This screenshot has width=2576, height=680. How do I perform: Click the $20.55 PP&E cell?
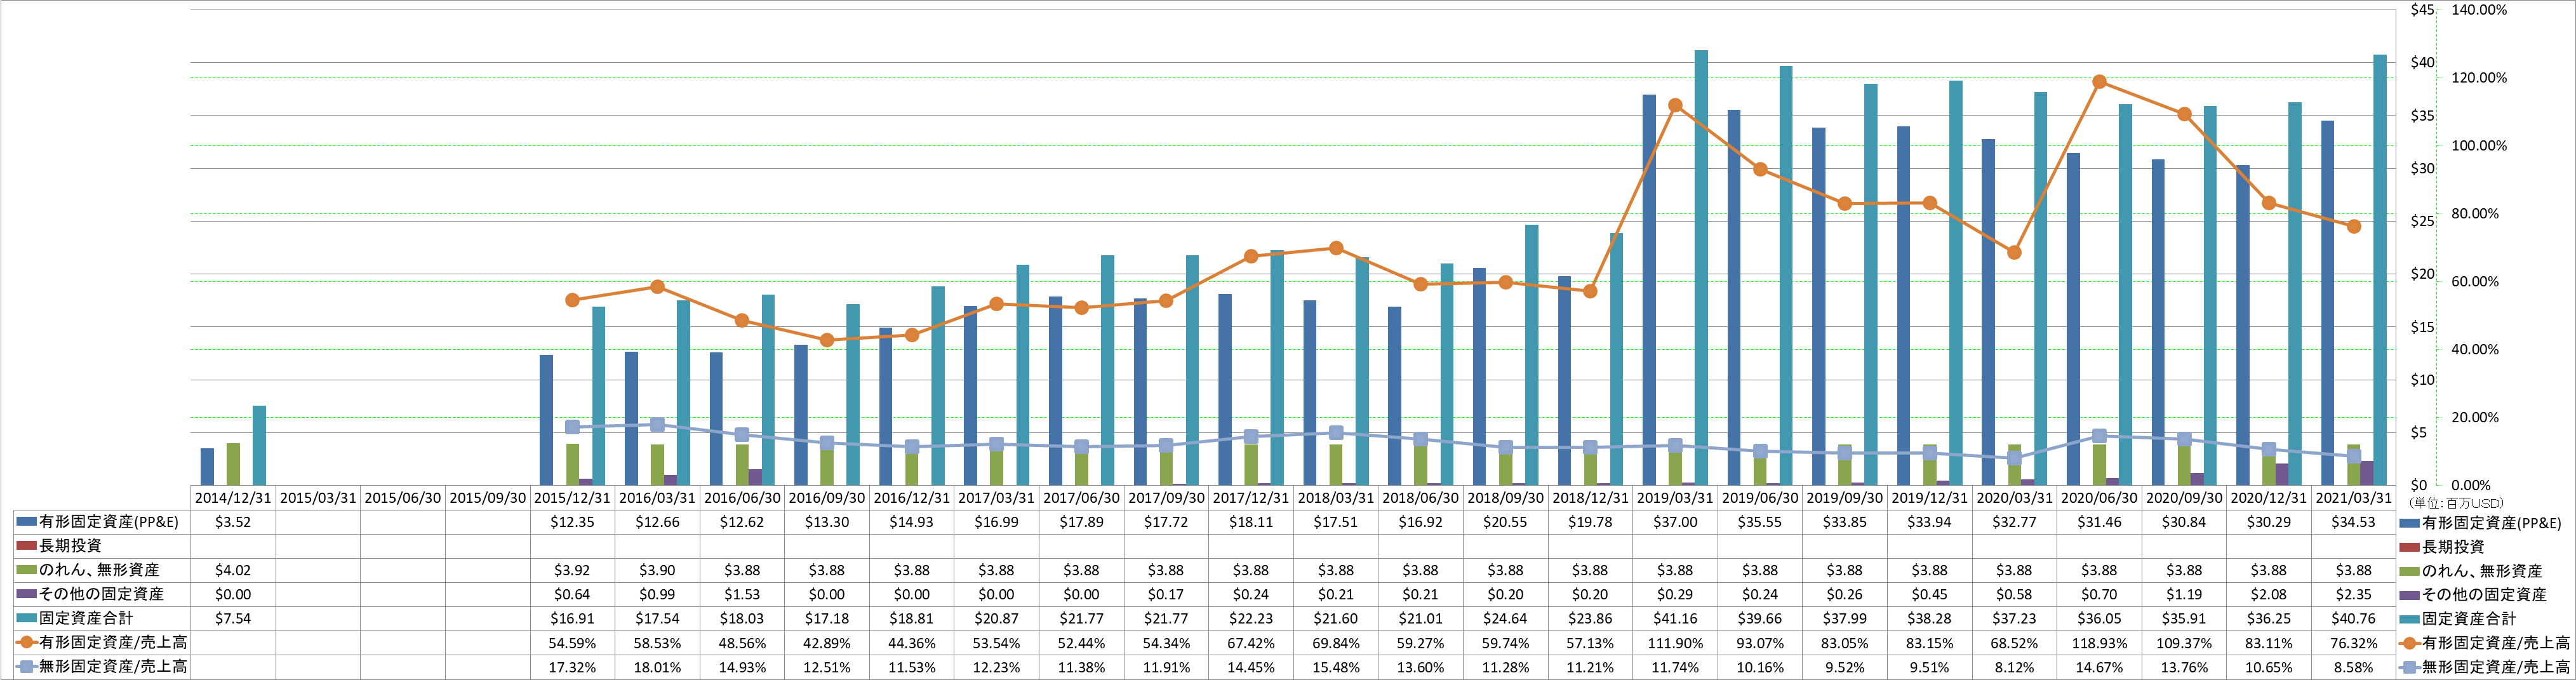click(1505, 521)
